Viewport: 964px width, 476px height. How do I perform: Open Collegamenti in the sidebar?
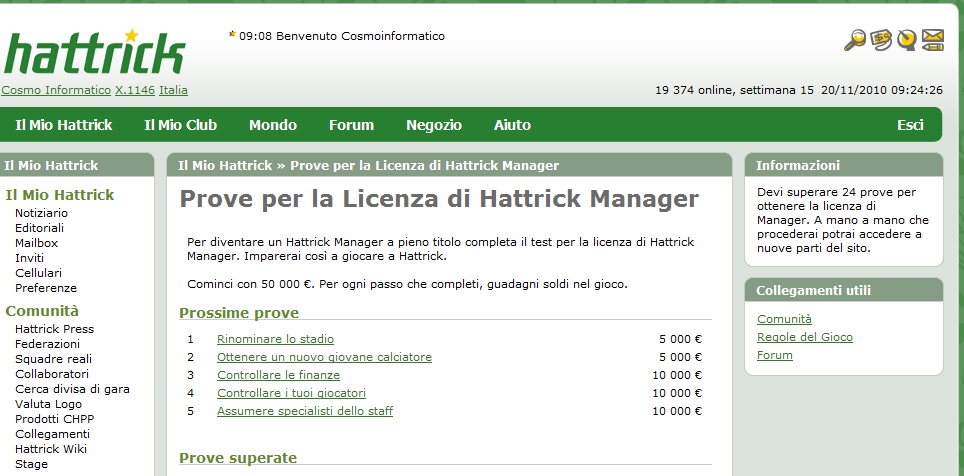point(52,434)
